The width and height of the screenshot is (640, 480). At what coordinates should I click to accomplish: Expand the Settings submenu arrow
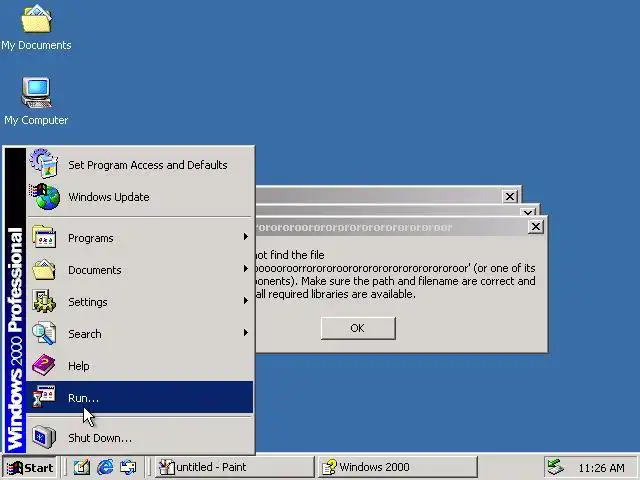click(245, 301)
